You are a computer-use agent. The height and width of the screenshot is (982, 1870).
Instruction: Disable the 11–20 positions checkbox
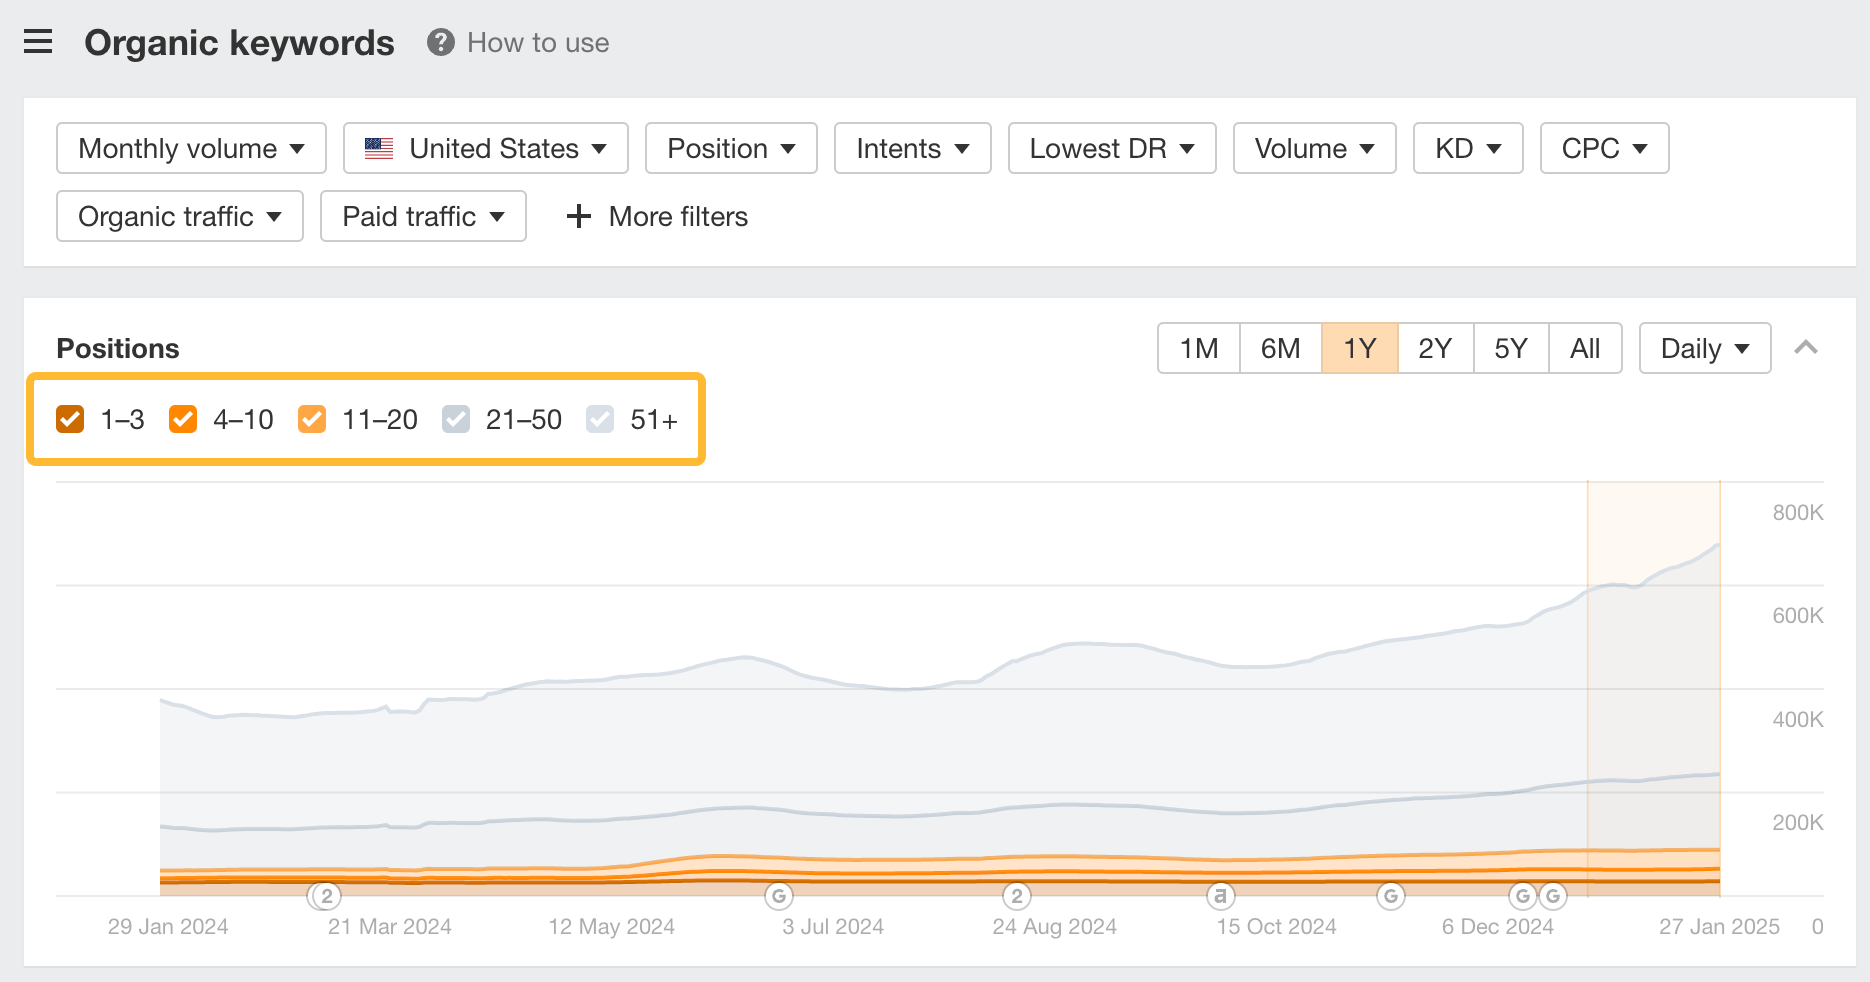click(x=312, y=419)
